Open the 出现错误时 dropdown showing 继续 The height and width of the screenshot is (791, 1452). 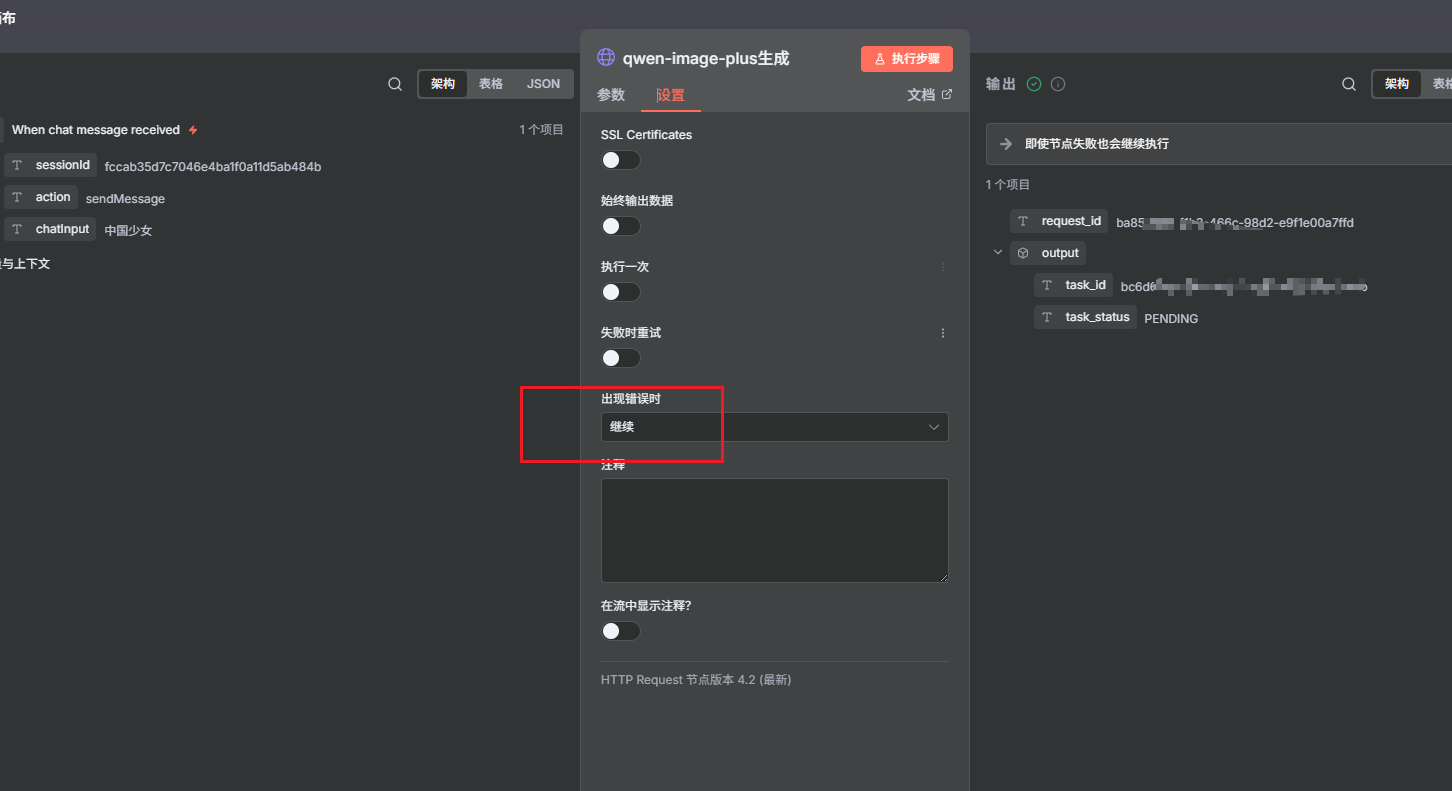coord(774,427)
